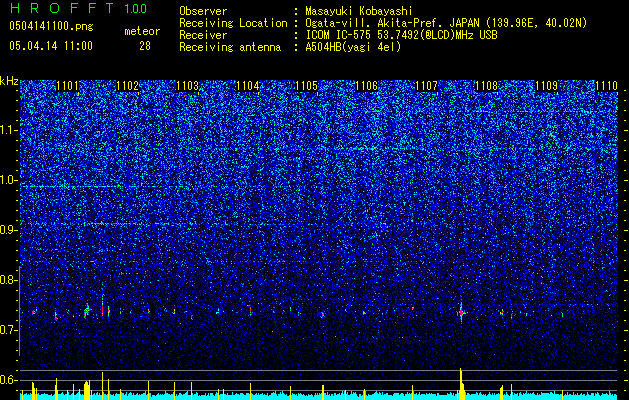
Task: Click the 1109 time marker
Action: (546, 86)
